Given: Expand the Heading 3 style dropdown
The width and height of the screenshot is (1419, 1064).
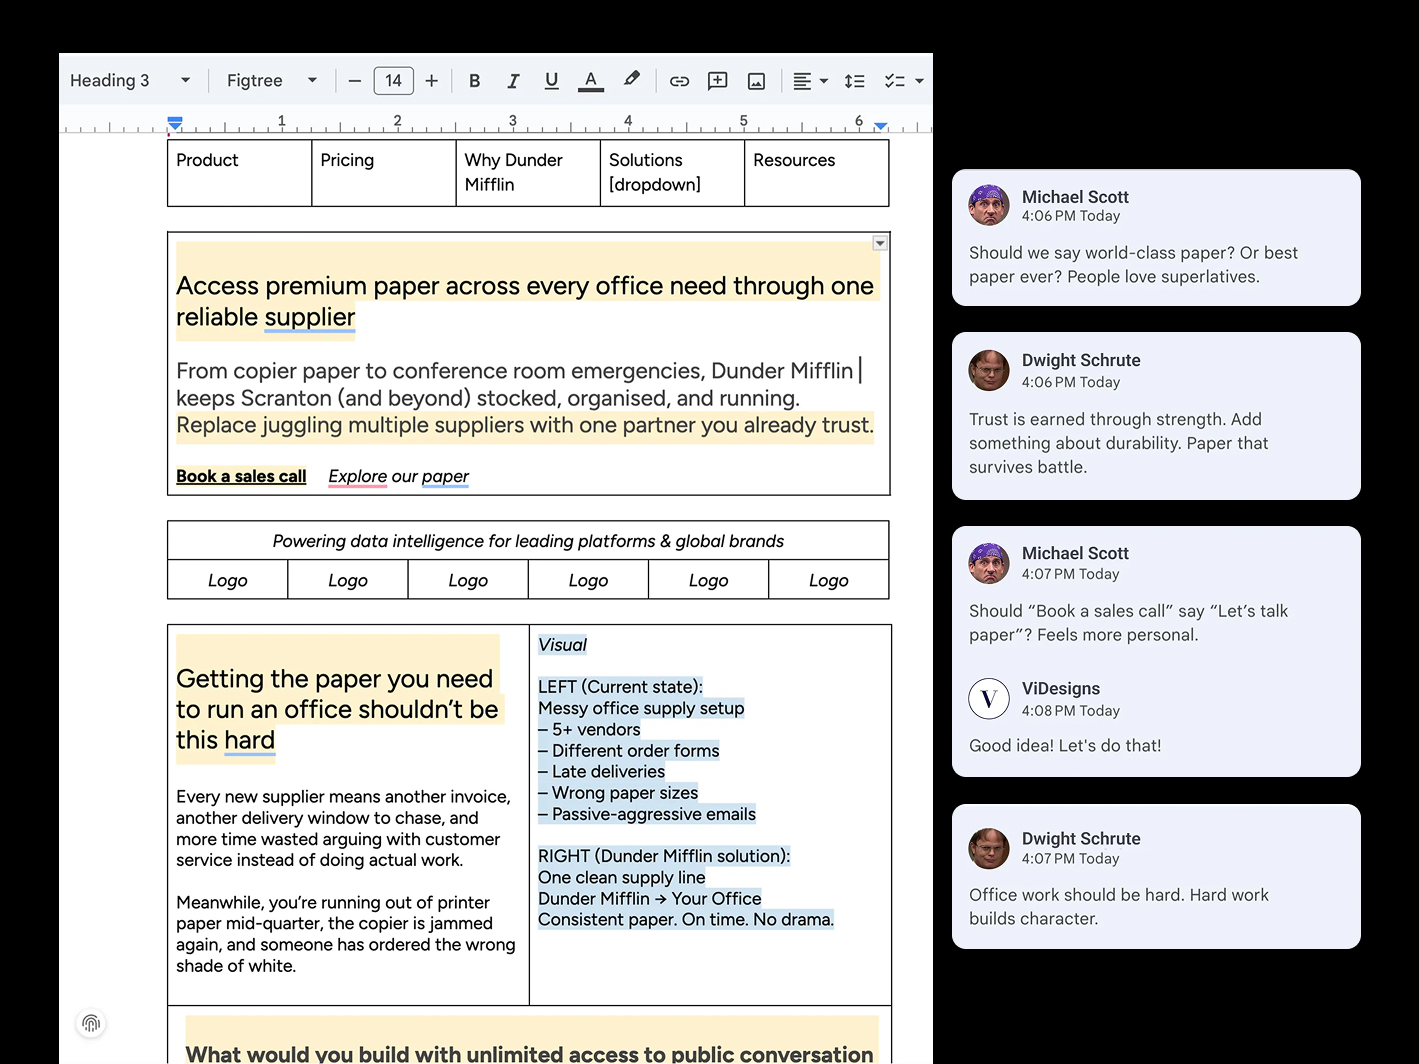Looking at the screenshot, I should tap(185, 81).
